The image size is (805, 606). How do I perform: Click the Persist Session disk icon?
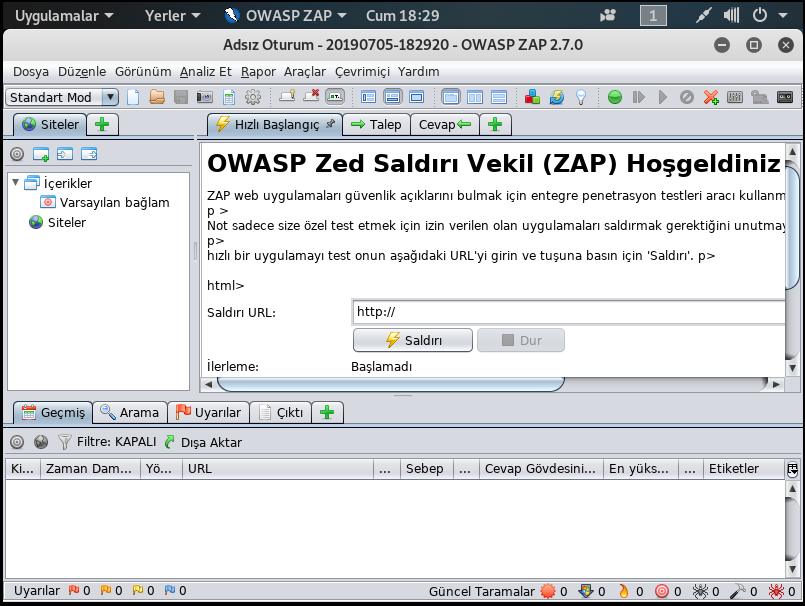181,97
